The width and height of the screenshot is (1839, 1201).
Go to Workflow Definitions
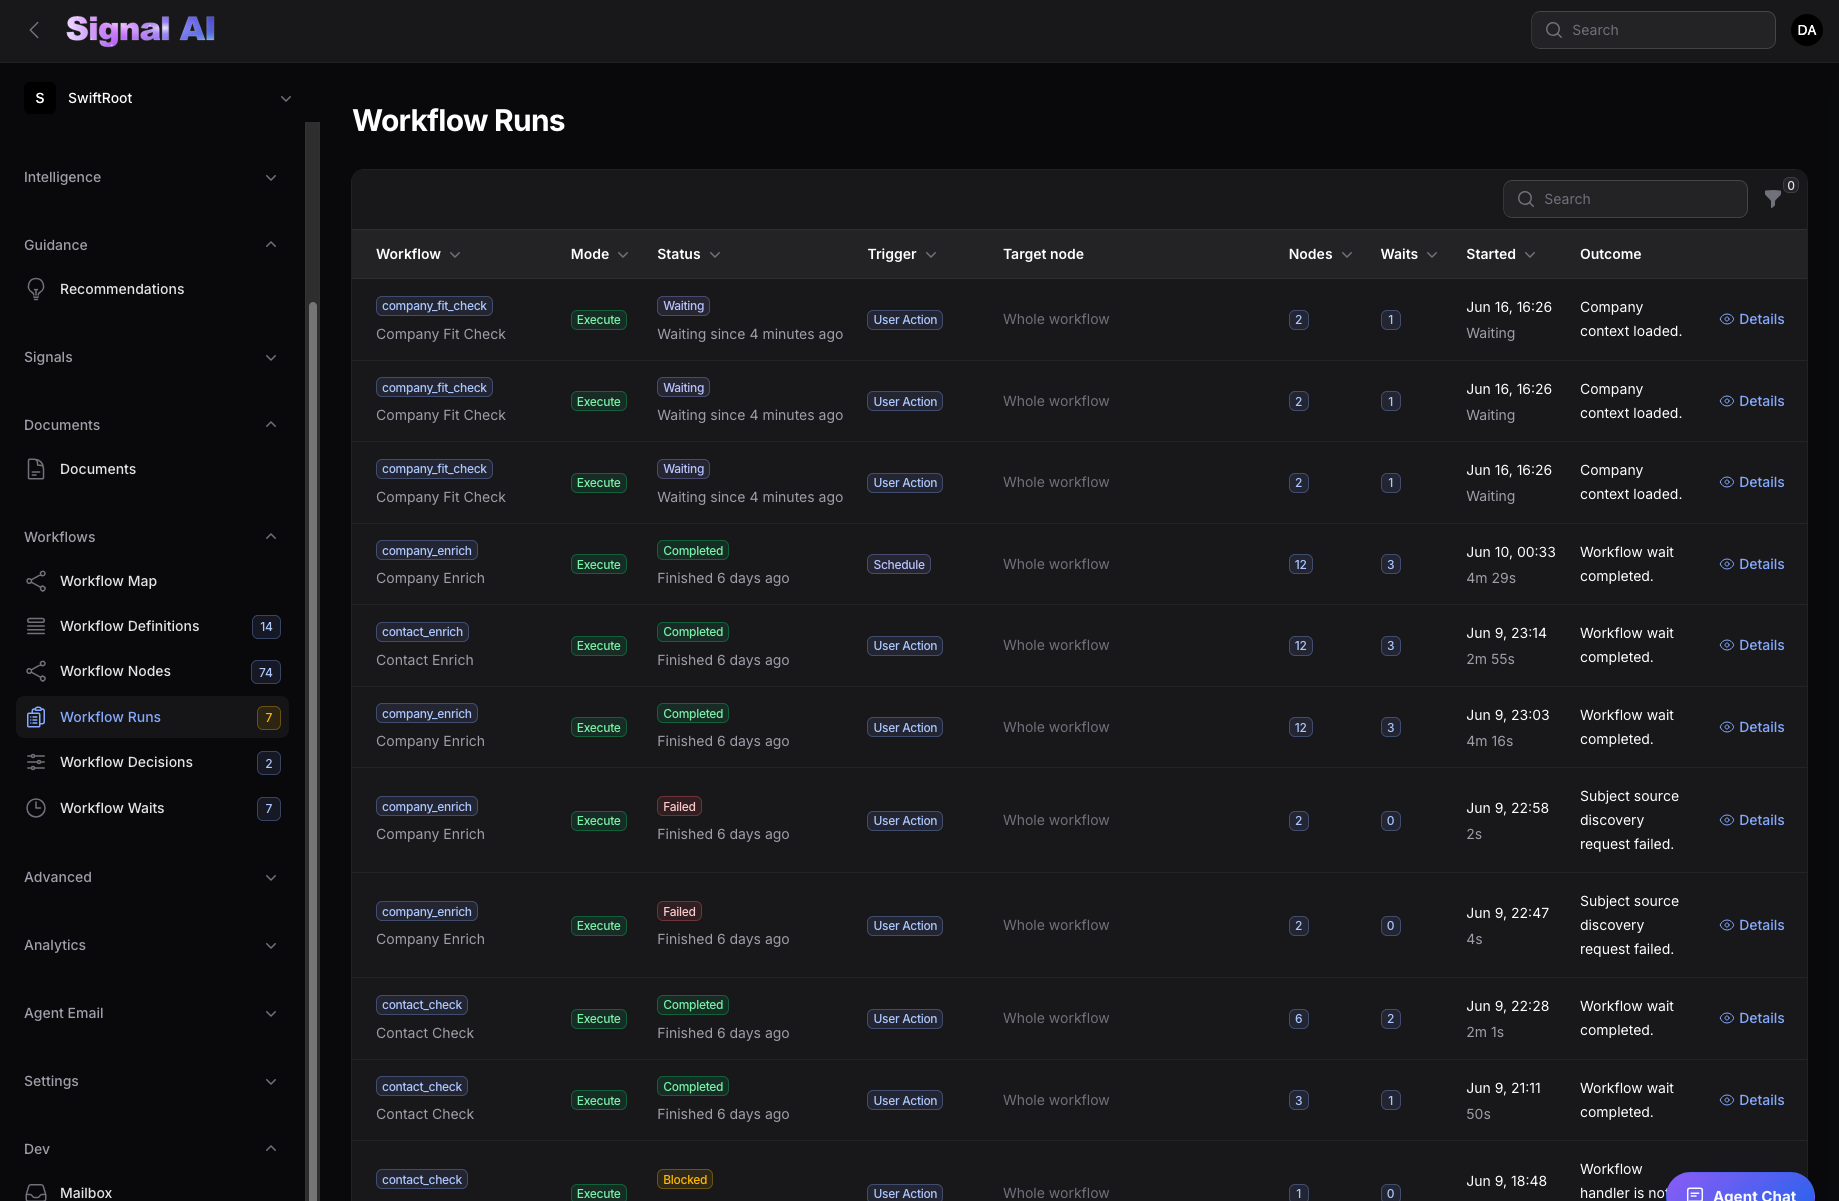tap(152, 626)
